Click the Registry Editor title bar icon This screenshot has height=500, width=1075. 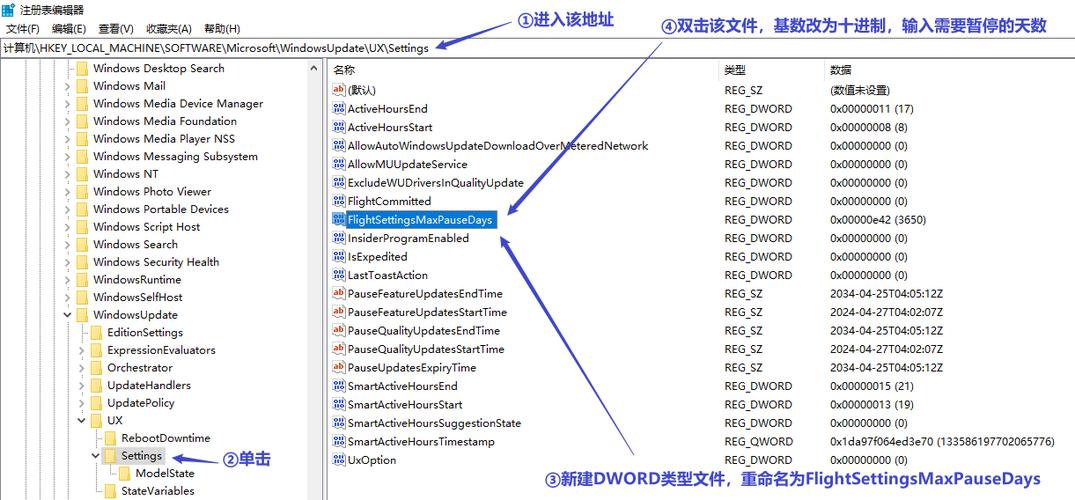pos(9,10)
